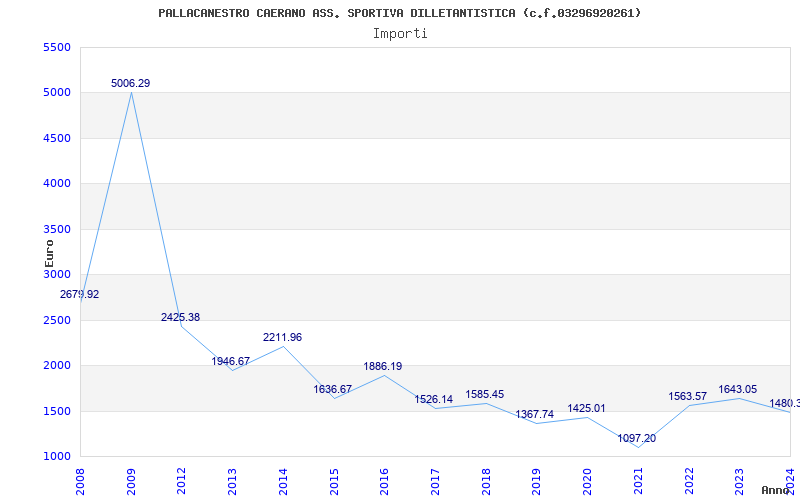Screen dimensions: 800x500
Task: Click the y-axis value 3500
Action: [x=57, y=229]
